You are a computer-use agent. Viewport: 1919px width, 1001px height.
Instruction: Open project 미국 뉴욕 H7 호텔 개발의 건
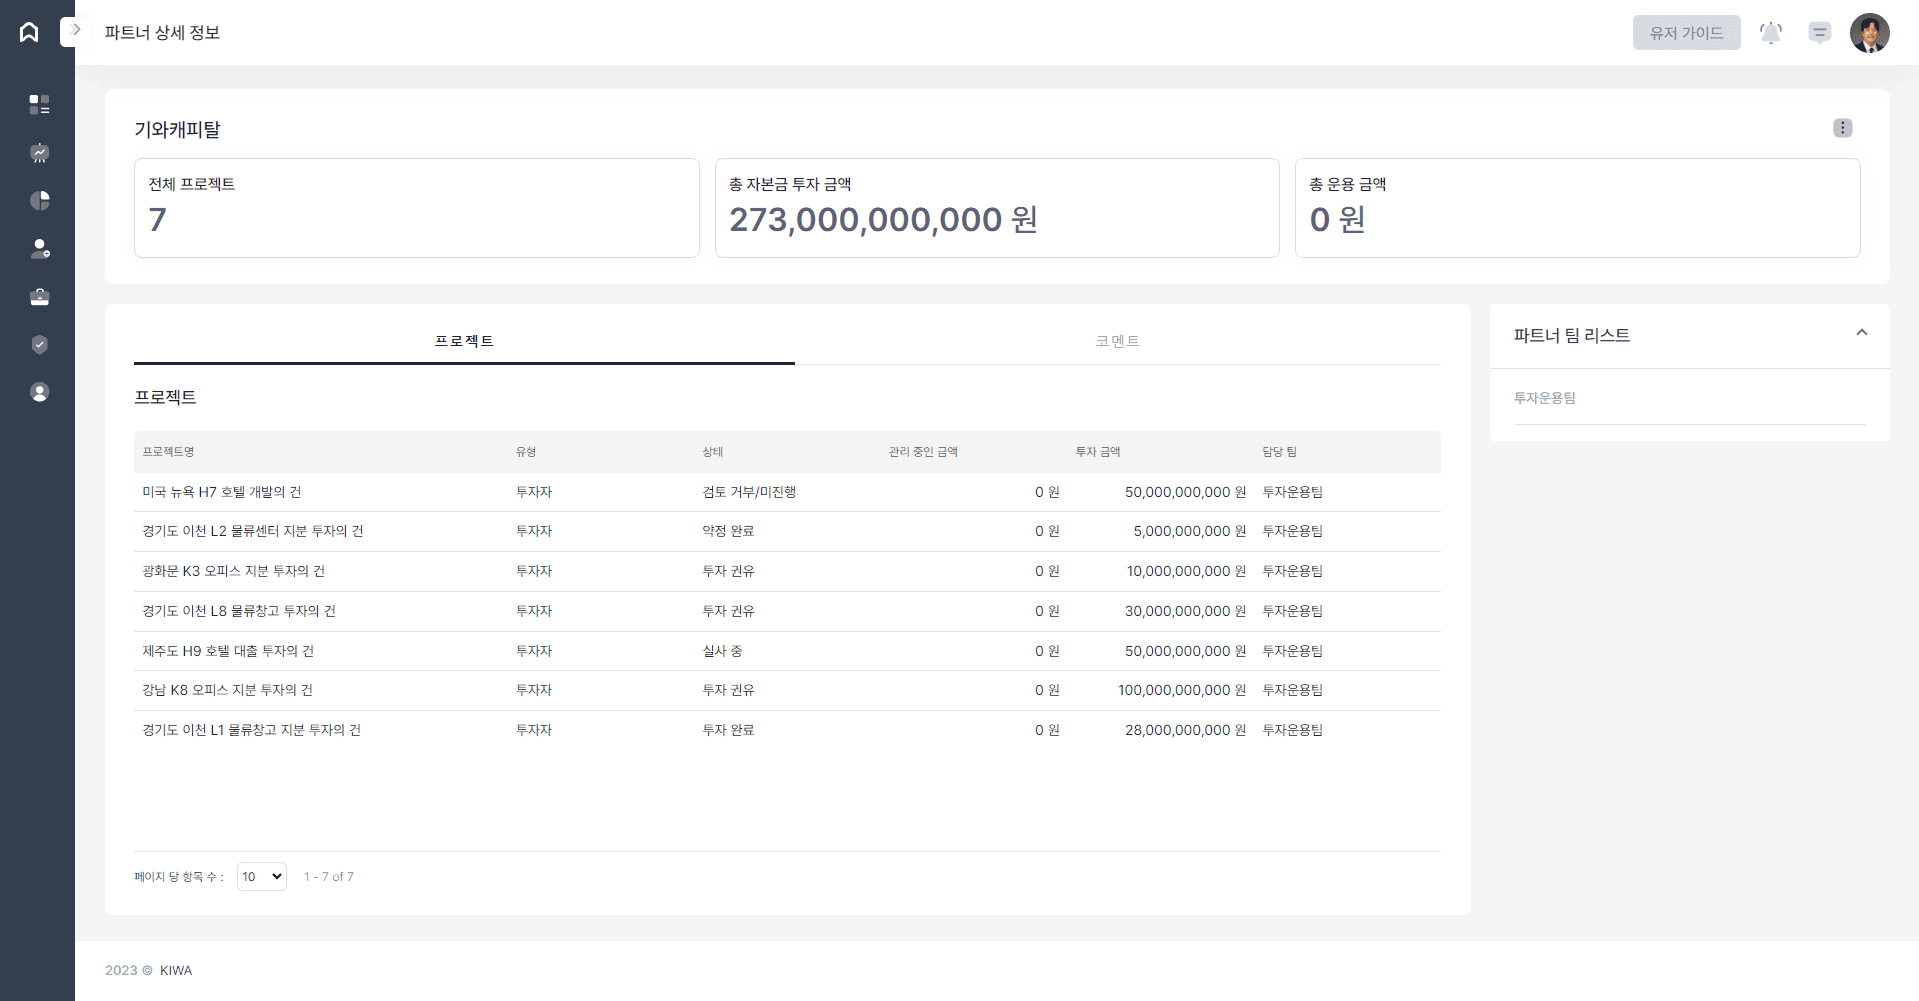[x=221, y=492]
